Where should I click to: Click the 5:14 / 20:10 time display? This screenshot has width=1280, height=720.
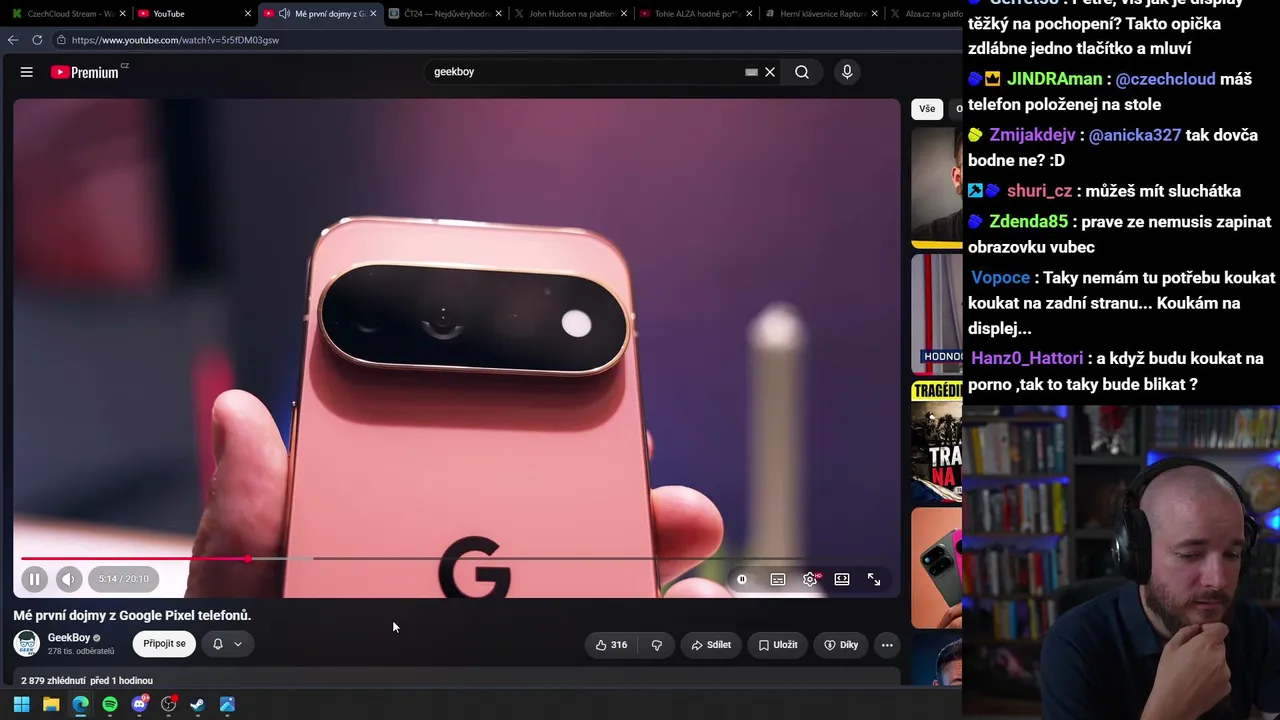tap(123, 579)
